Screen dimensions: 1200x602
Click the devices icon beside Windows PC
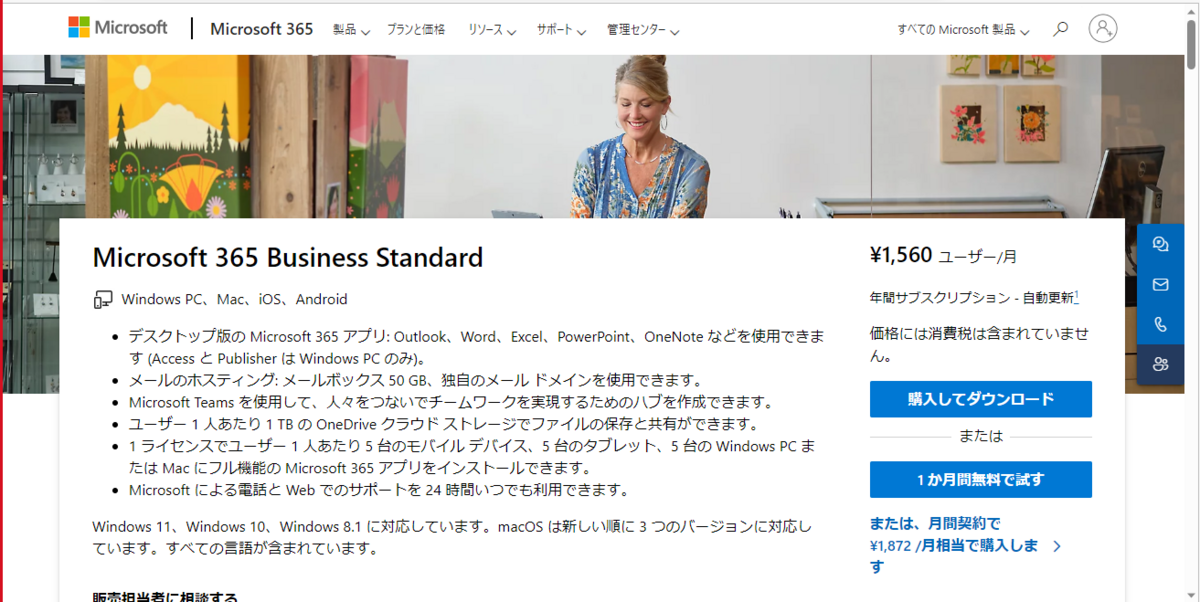(102, 299)
